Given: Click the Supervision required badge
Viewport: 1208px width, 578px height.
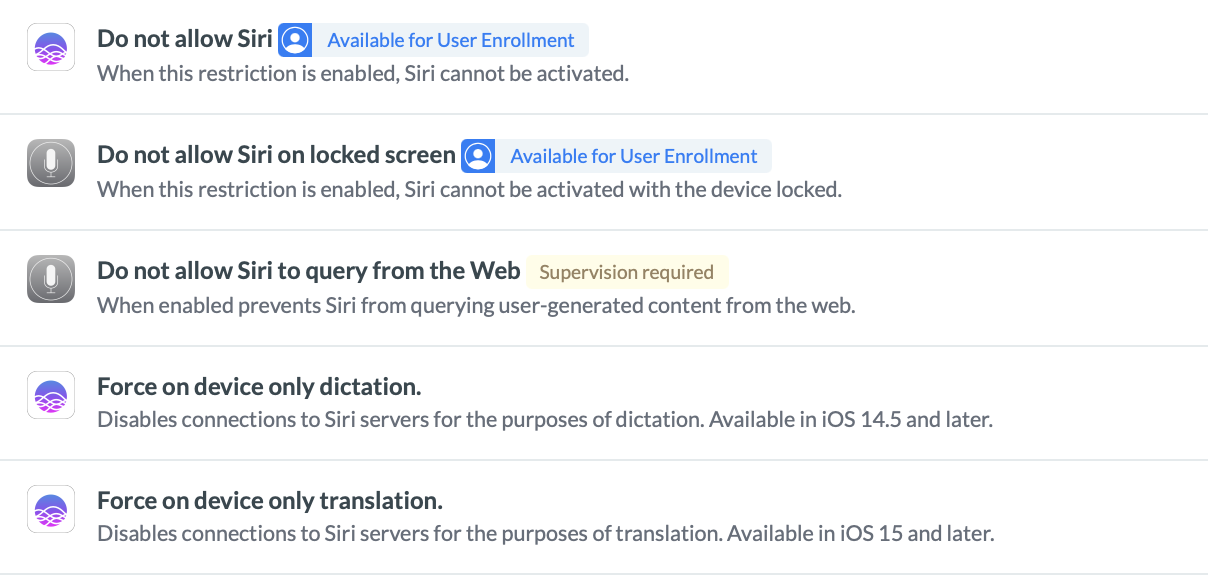Looking at the screenshot, I should coord(627,272).
